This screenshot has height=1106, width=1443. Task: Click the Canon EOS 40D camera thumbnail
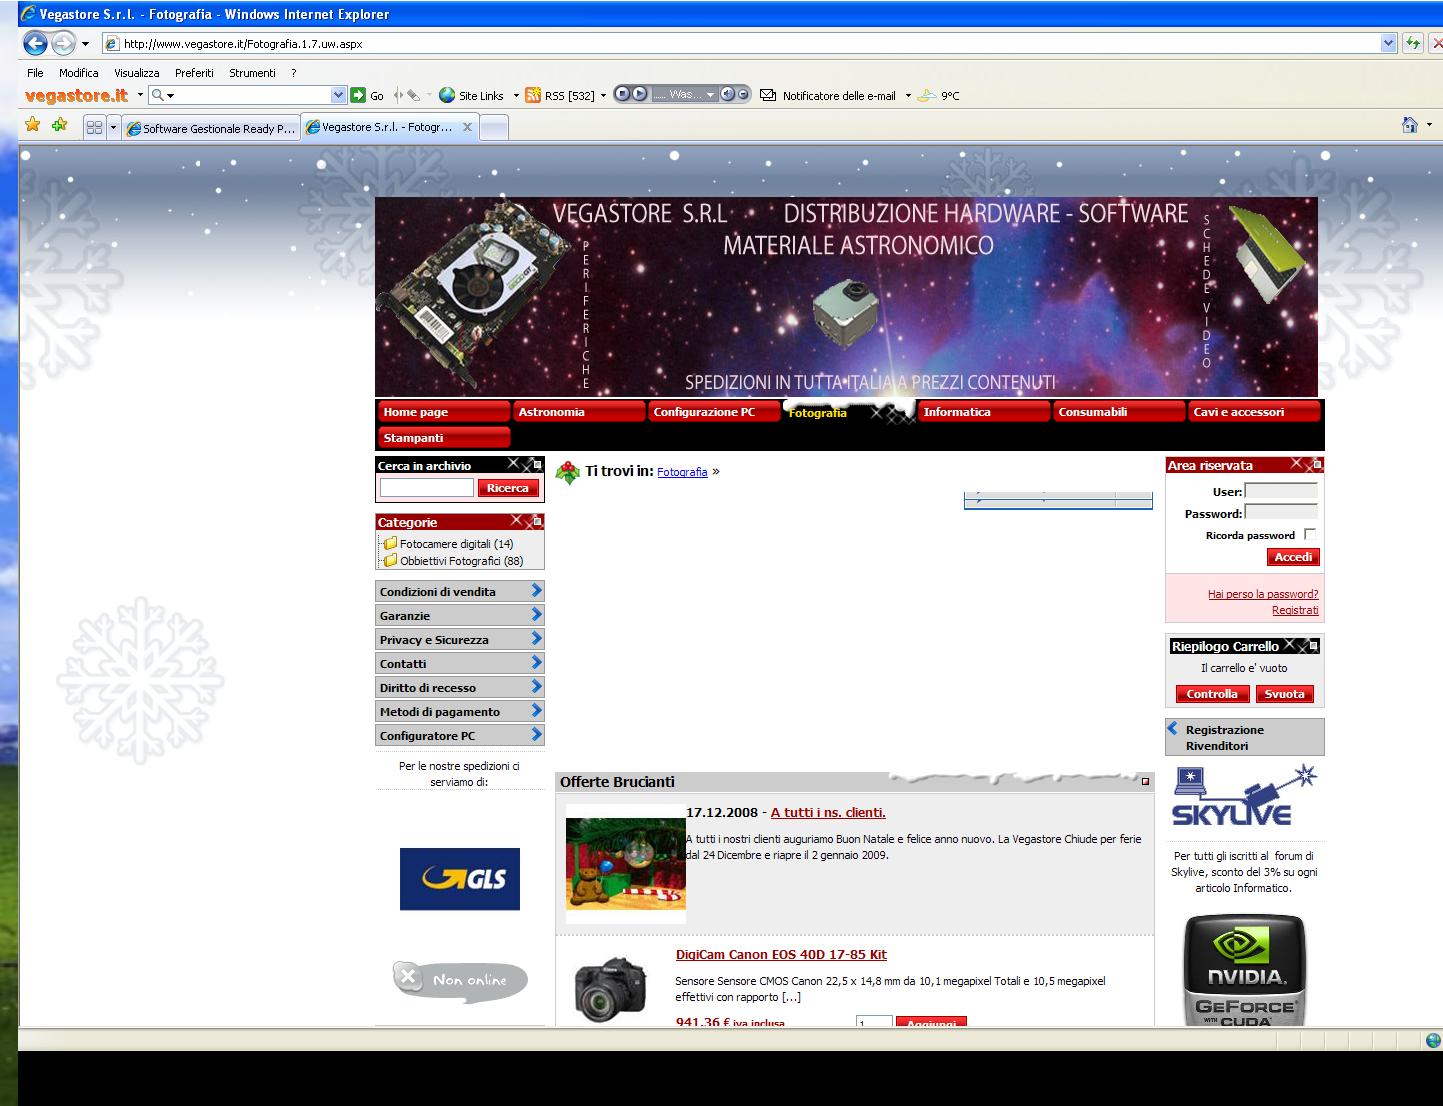tap(610, 987)
